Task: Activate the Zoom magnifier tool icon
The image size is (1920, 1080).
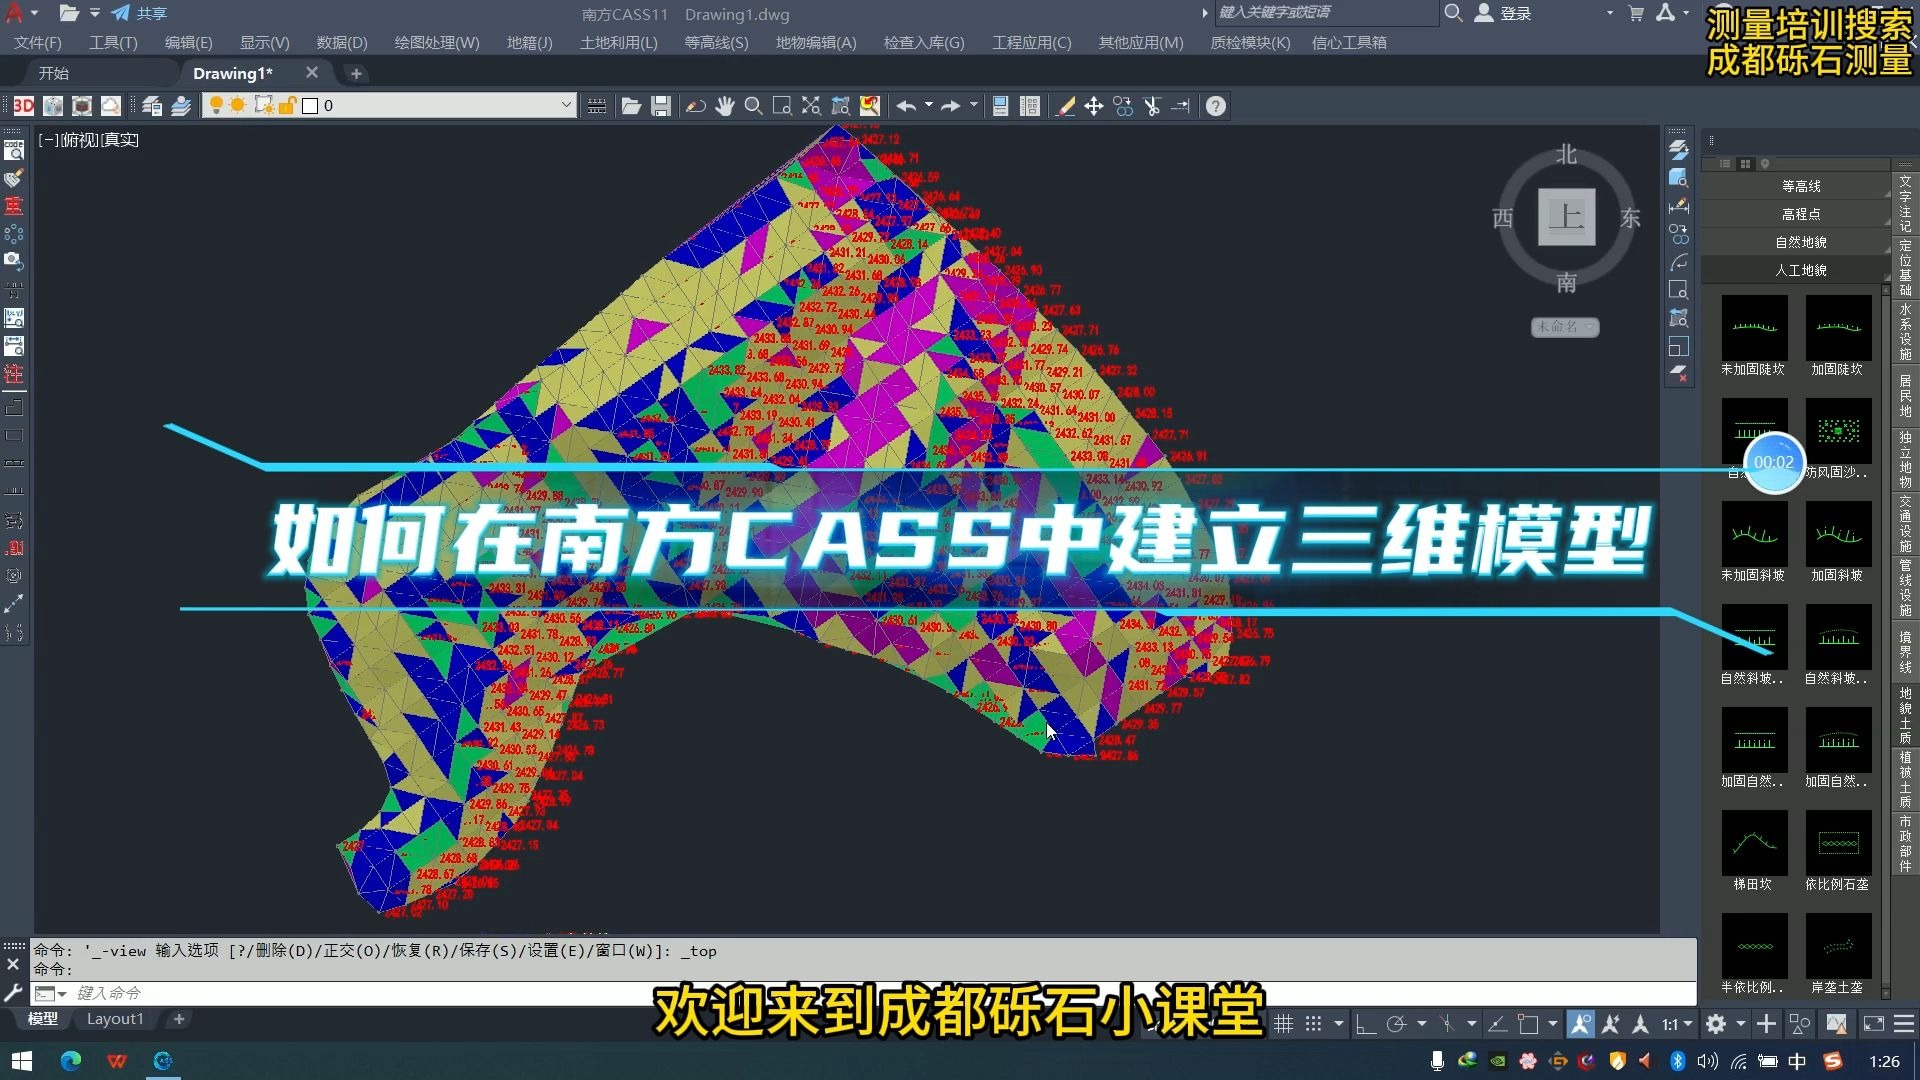Action: (x=753, y=105)
